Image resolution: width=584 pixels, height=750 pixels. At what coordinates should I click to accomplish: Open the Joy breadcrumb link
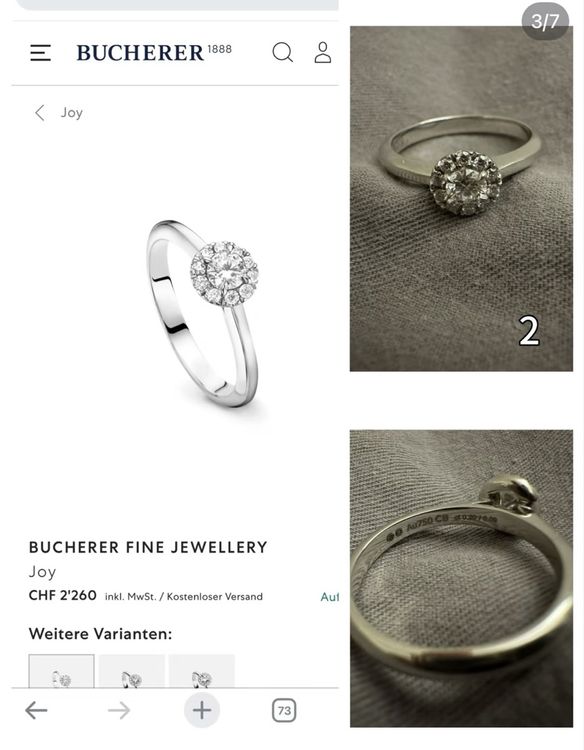point(72,113)
